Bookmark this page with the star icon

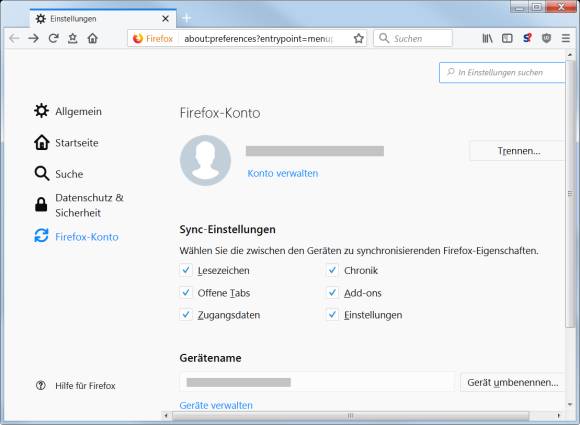coord(358,38)
